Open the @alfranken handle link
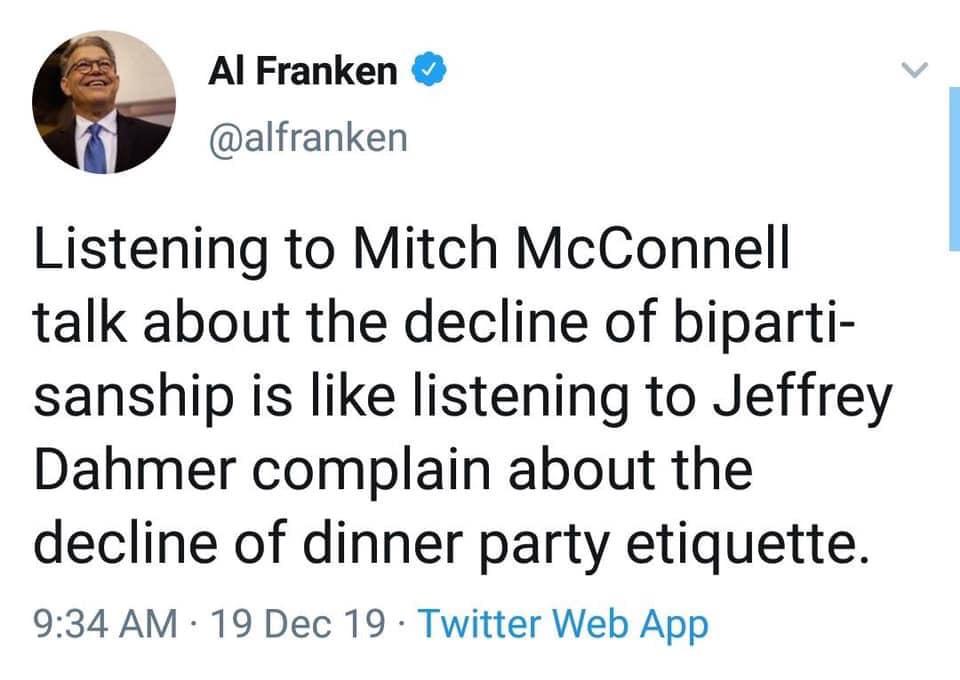The width and height of the screenshot is (960, 680). coord(308,138)
